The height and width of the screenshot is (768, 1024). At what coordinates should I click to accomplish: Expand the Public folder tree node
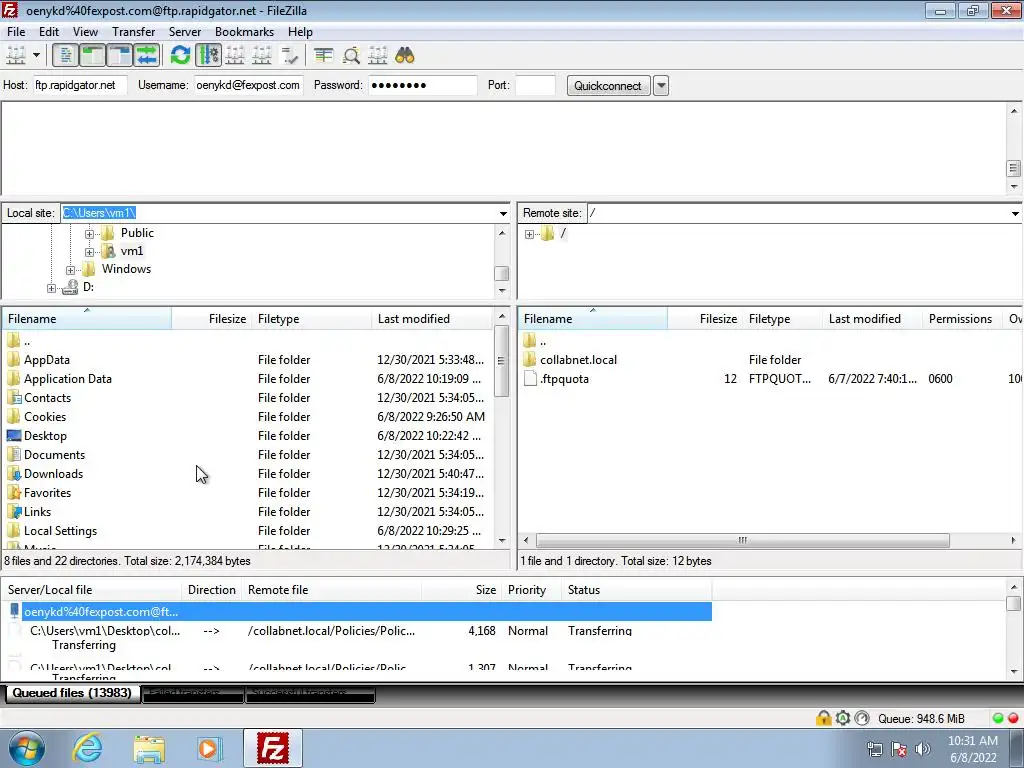point(89,233)
